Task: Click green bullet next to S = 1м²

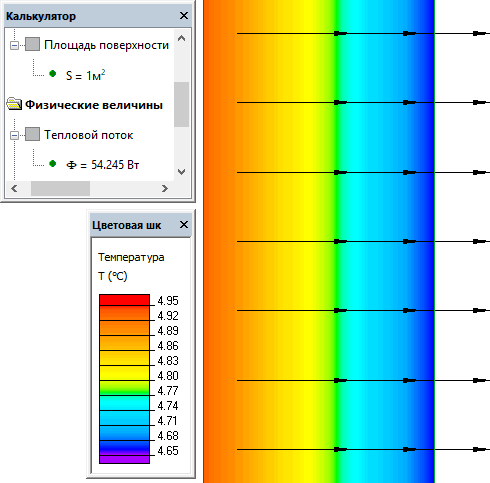Action: pyautogui.click(x=52, y=74)
